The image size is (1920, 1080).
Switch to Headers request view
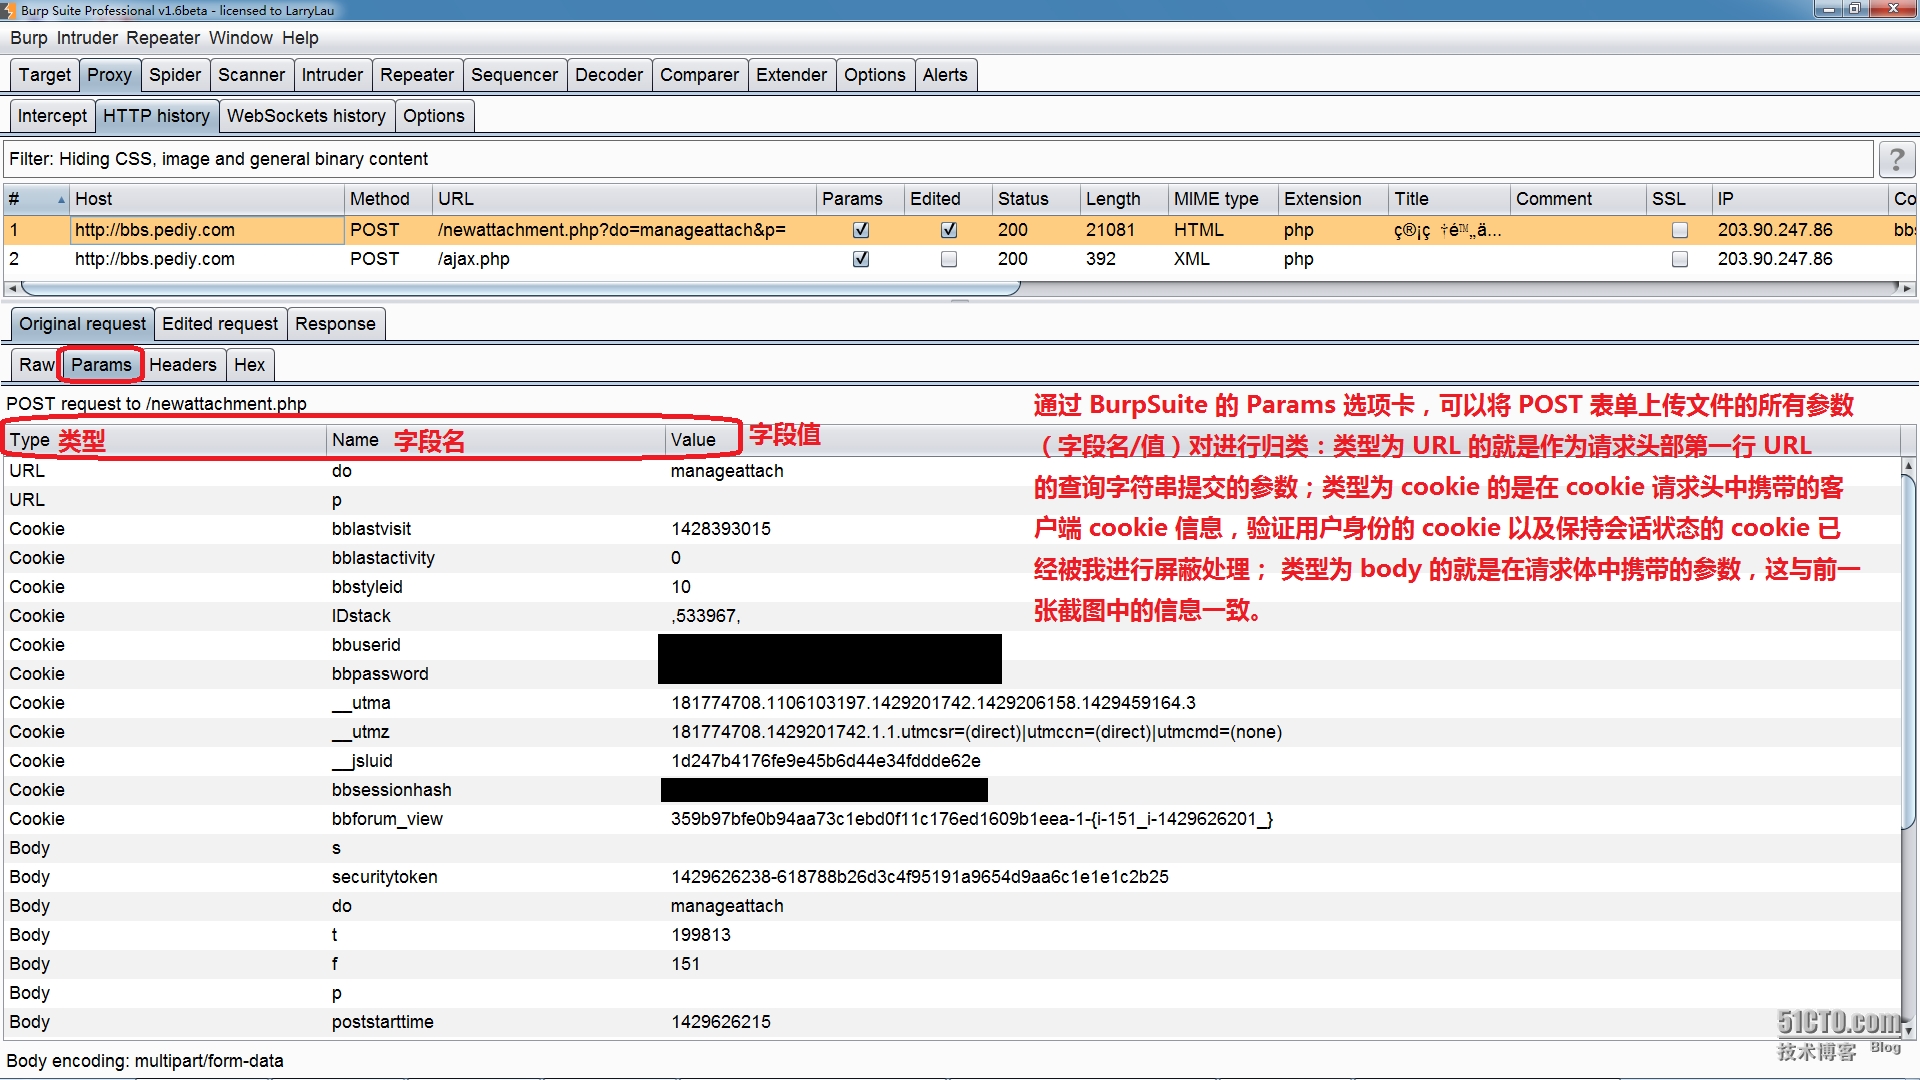pos(183,365)
